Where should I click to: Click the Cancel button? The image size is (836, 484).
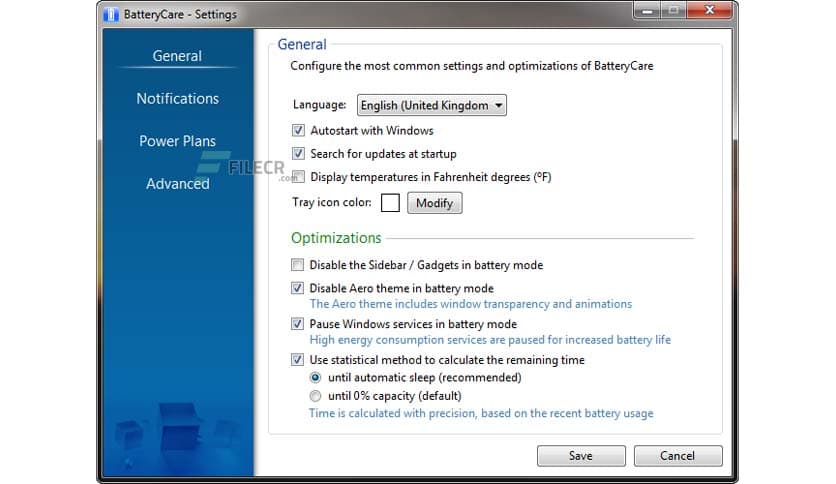tap(678, 456)
